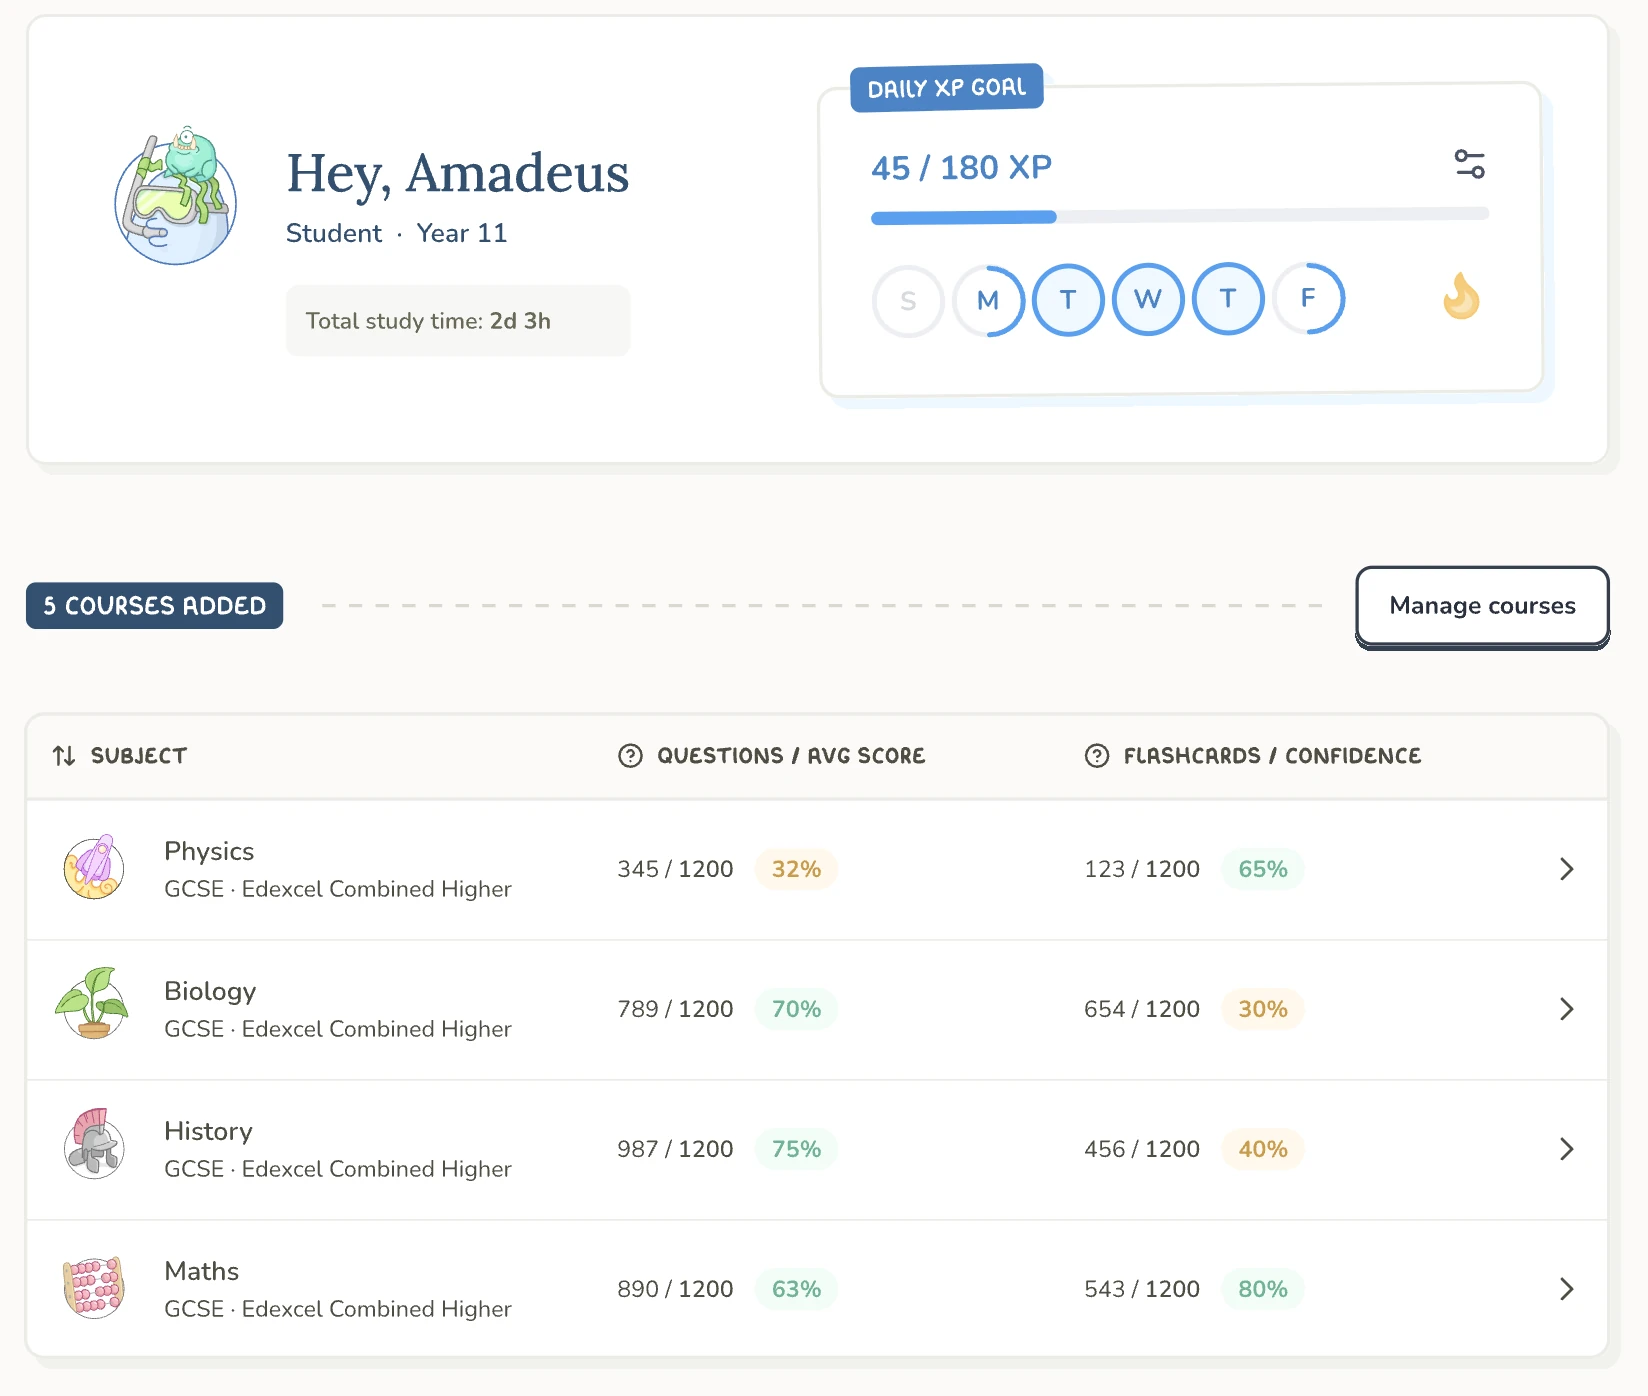Click the 890 / 1200 questions count
Viewport: 1648px width, 1396px height.
pyautogui.click(x=675, y=1289)
